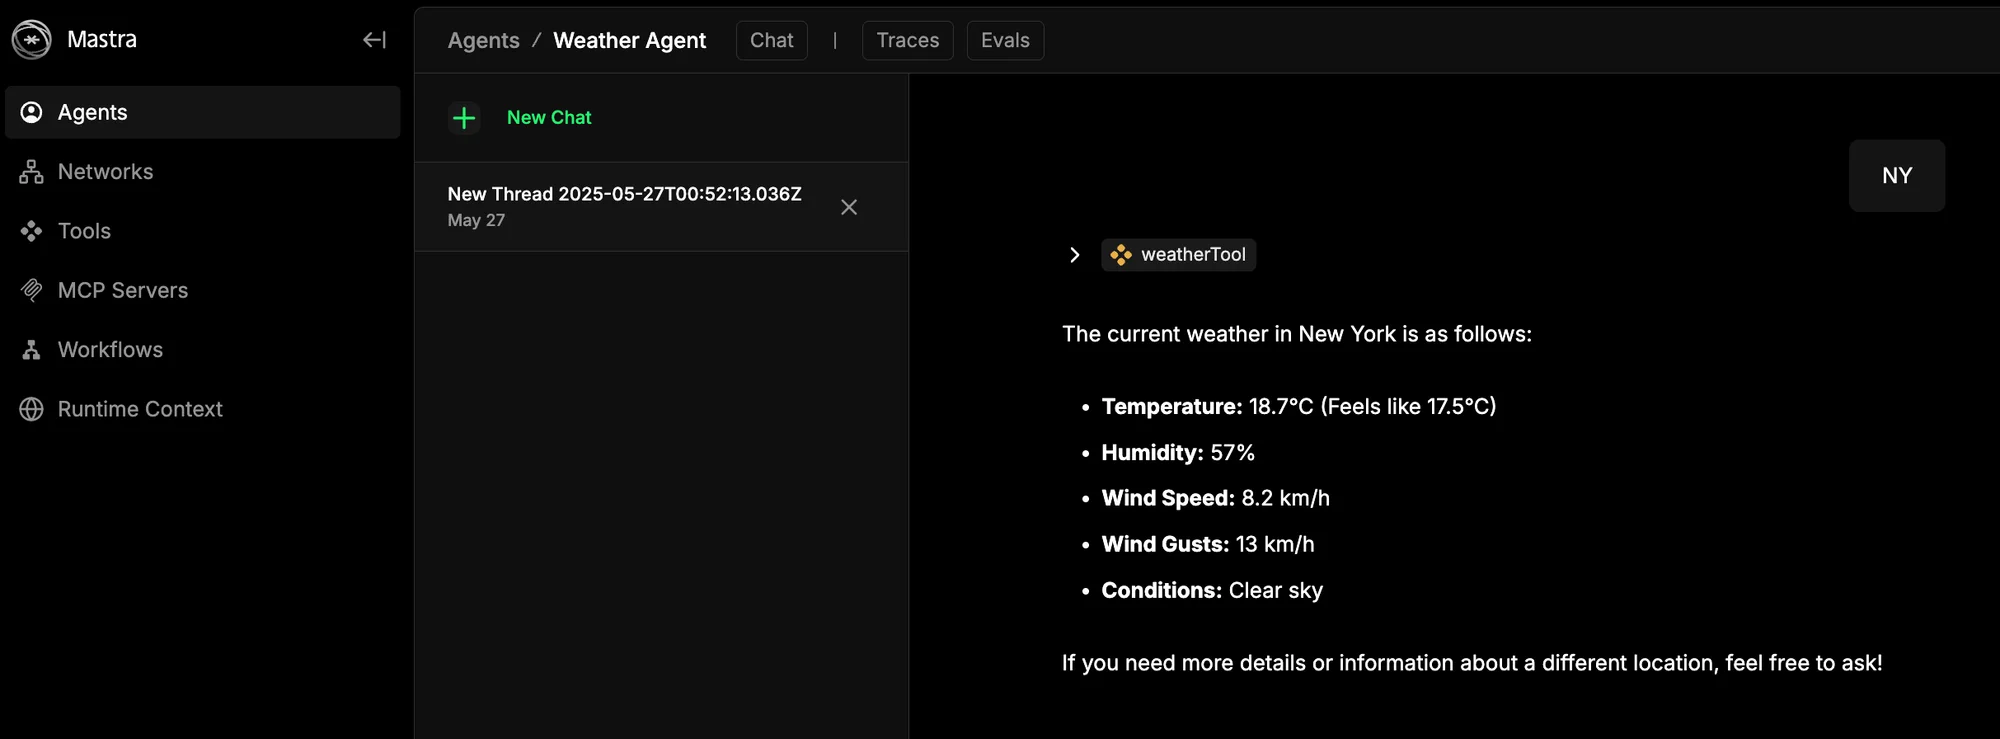Click the Workflows sidebar icon
Viewport: 2000px width, 739px height.
point(31,350)
